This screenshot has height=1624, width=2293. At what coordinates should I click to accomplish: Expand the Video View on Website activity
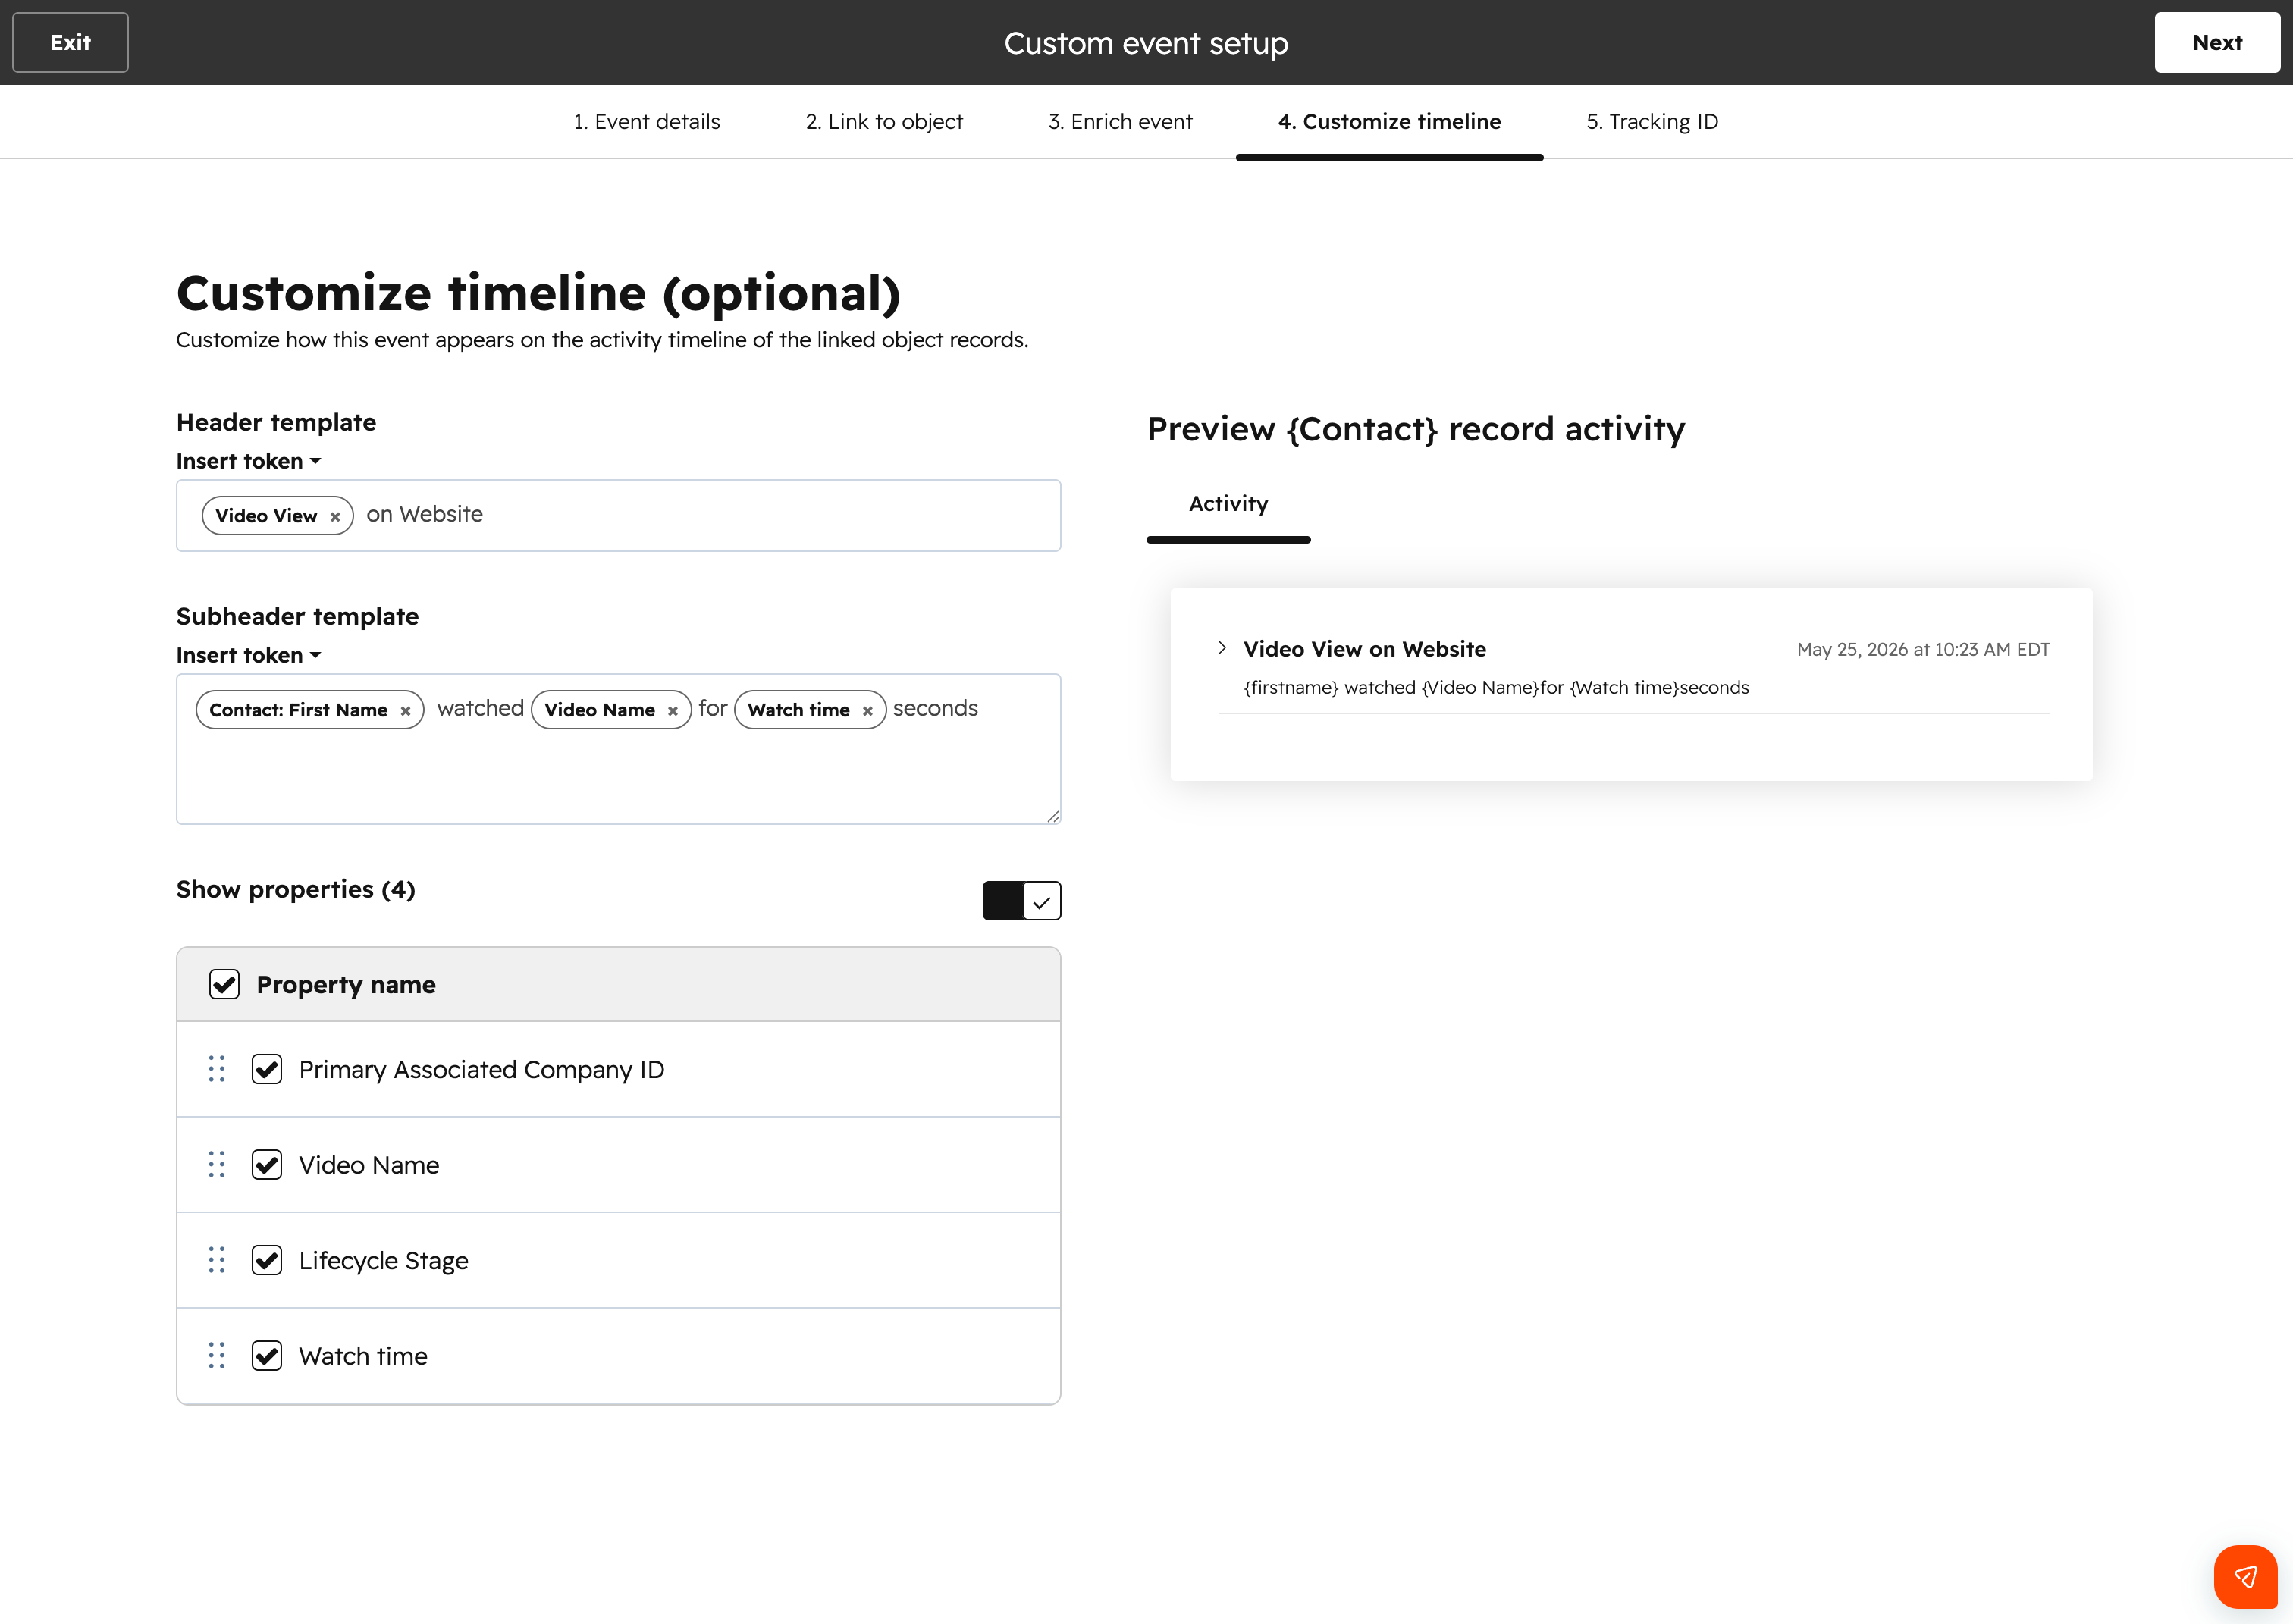(1222, 648)
